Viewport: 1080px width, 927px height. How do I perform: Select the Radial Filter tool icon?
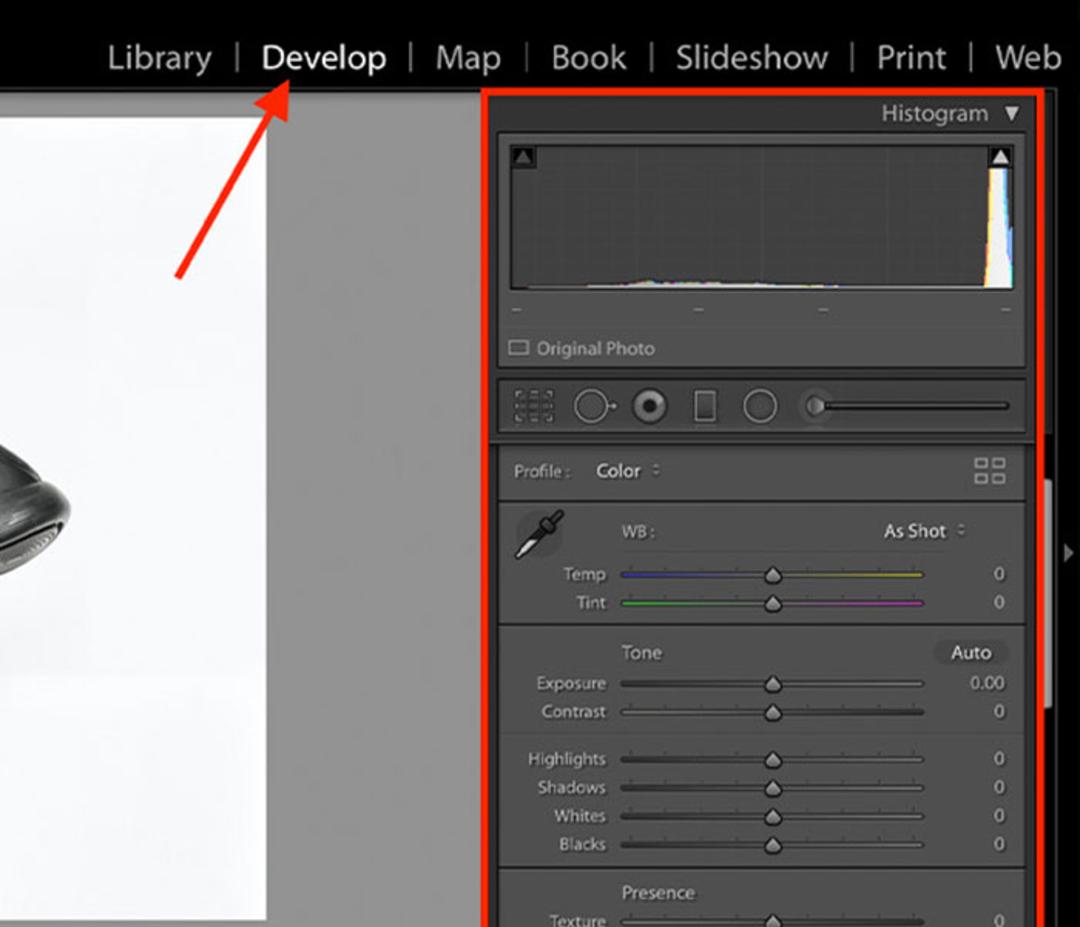(x=760, y=406)
